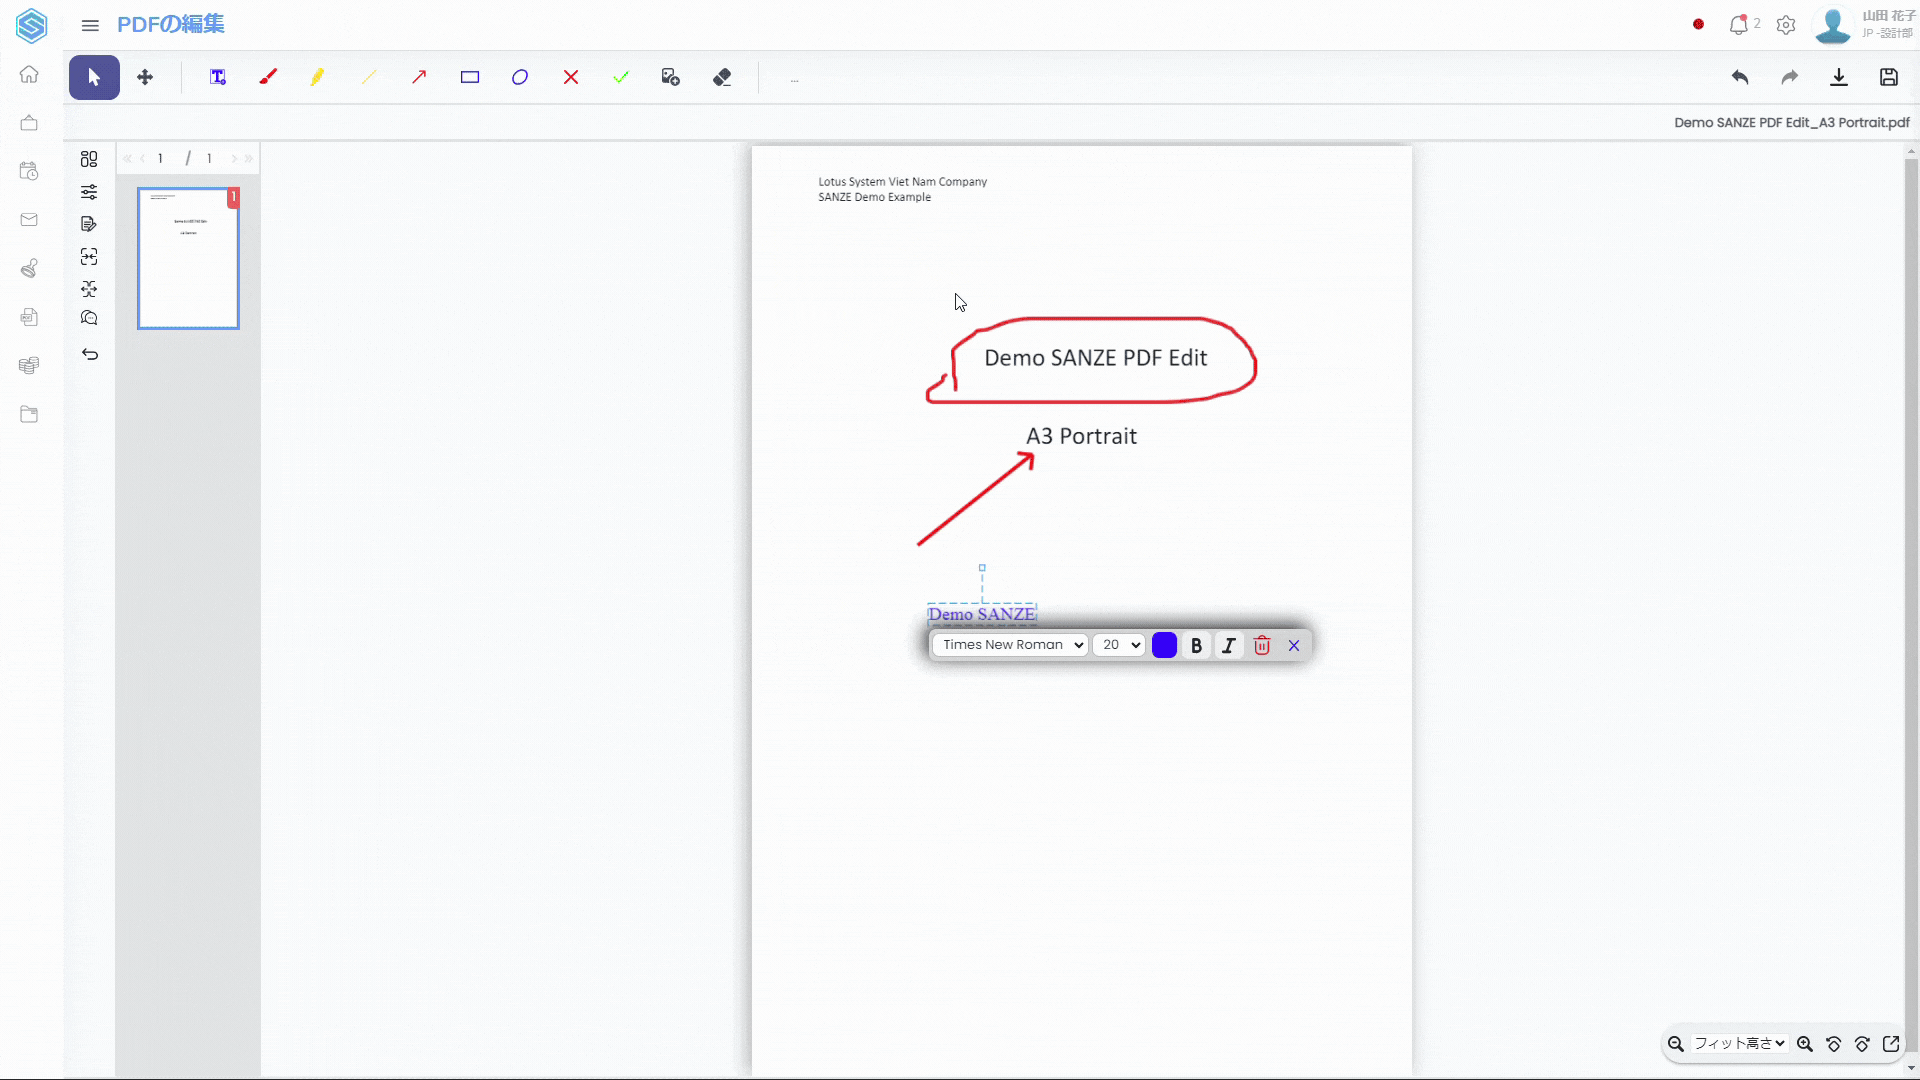Screen dimensions: 1920x1080
Task: Select the red pen drawing tool
Action: [268, 77]
